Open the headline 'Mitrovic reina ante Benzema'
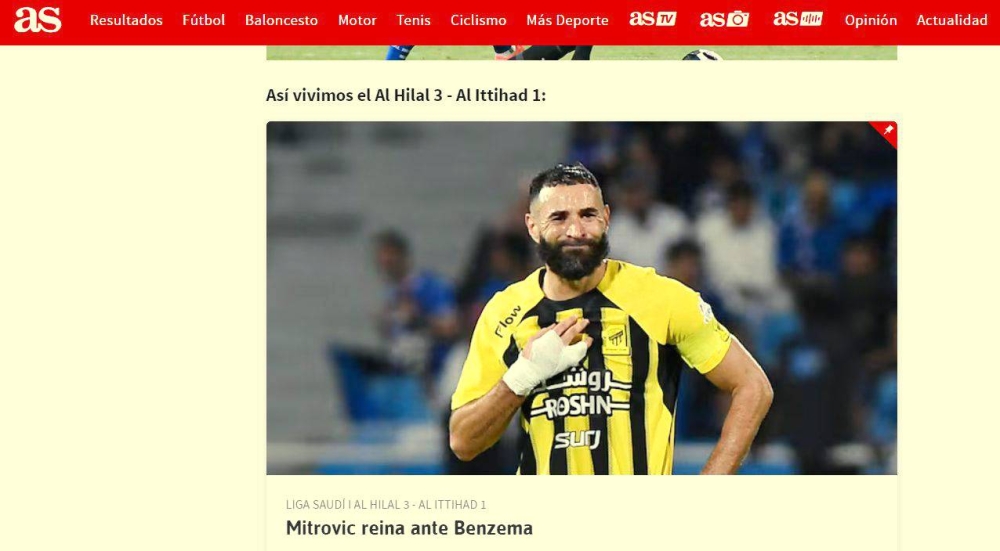The image size is (1000, 551). 409,528
